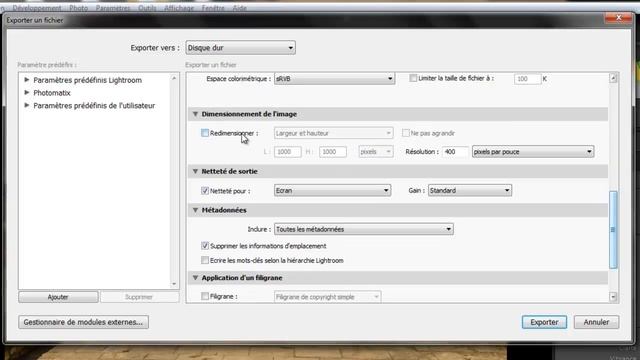Open the pixels unit dropdown

tap(376, 151)
